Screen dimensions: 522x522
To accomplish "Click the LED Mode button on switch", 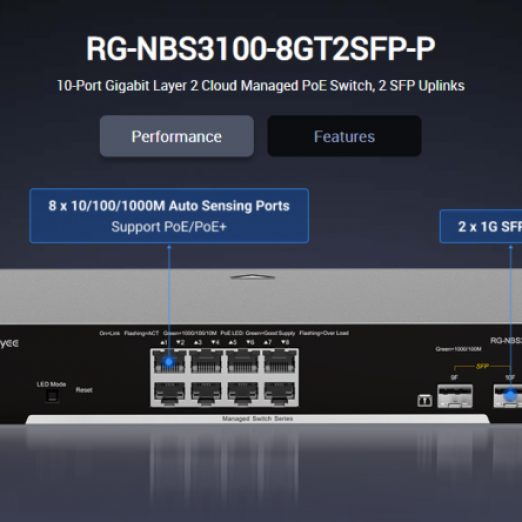I will (x=52, y=396).
